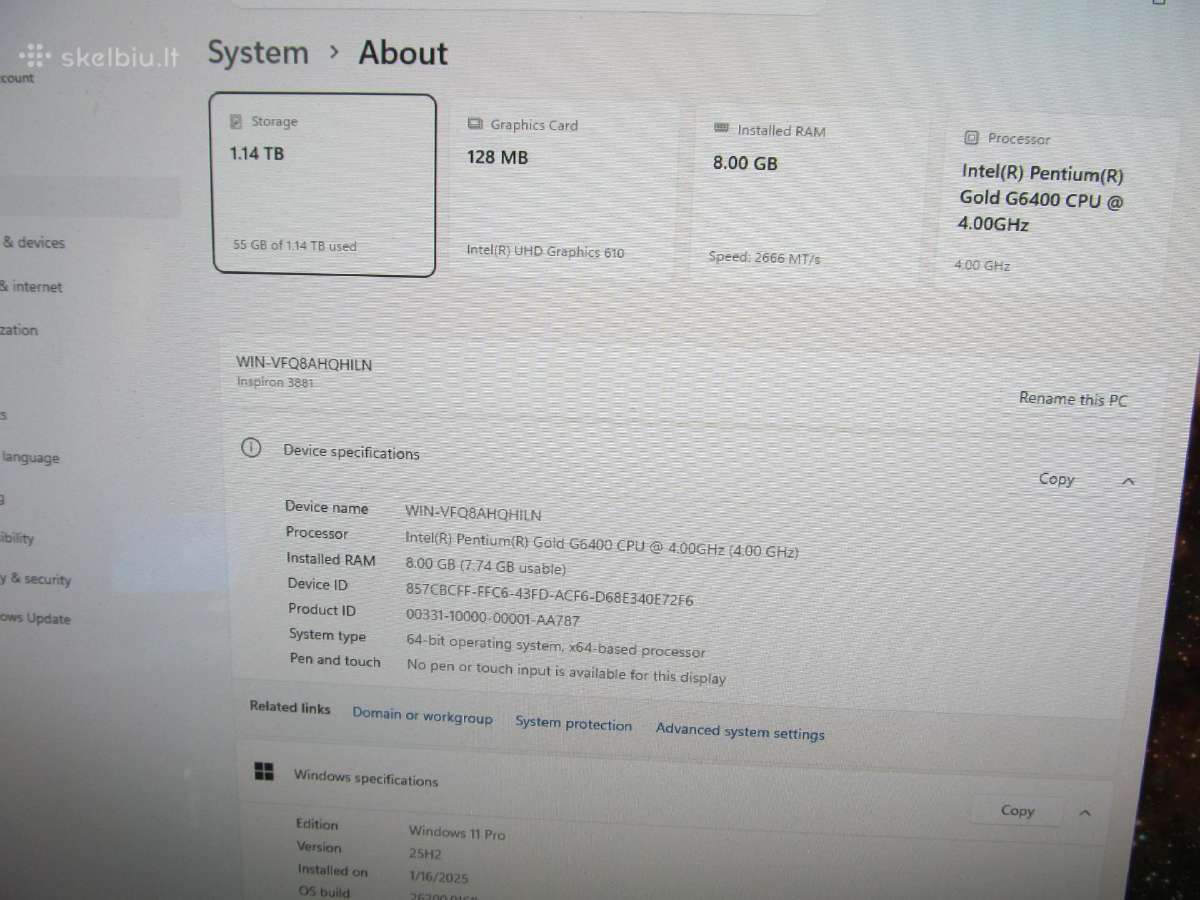Select Product ID value 00331-10000-00001-AA787

point(492,618)
